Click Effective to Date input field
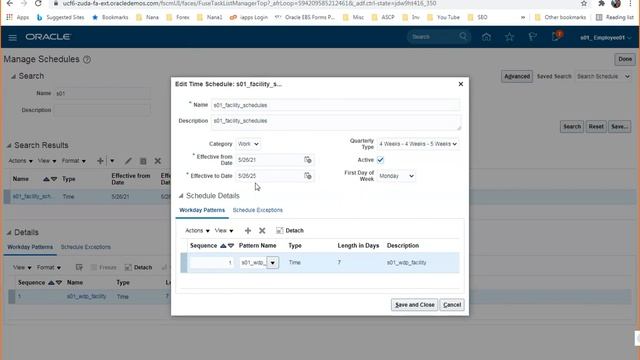 [x=269, y=176]
